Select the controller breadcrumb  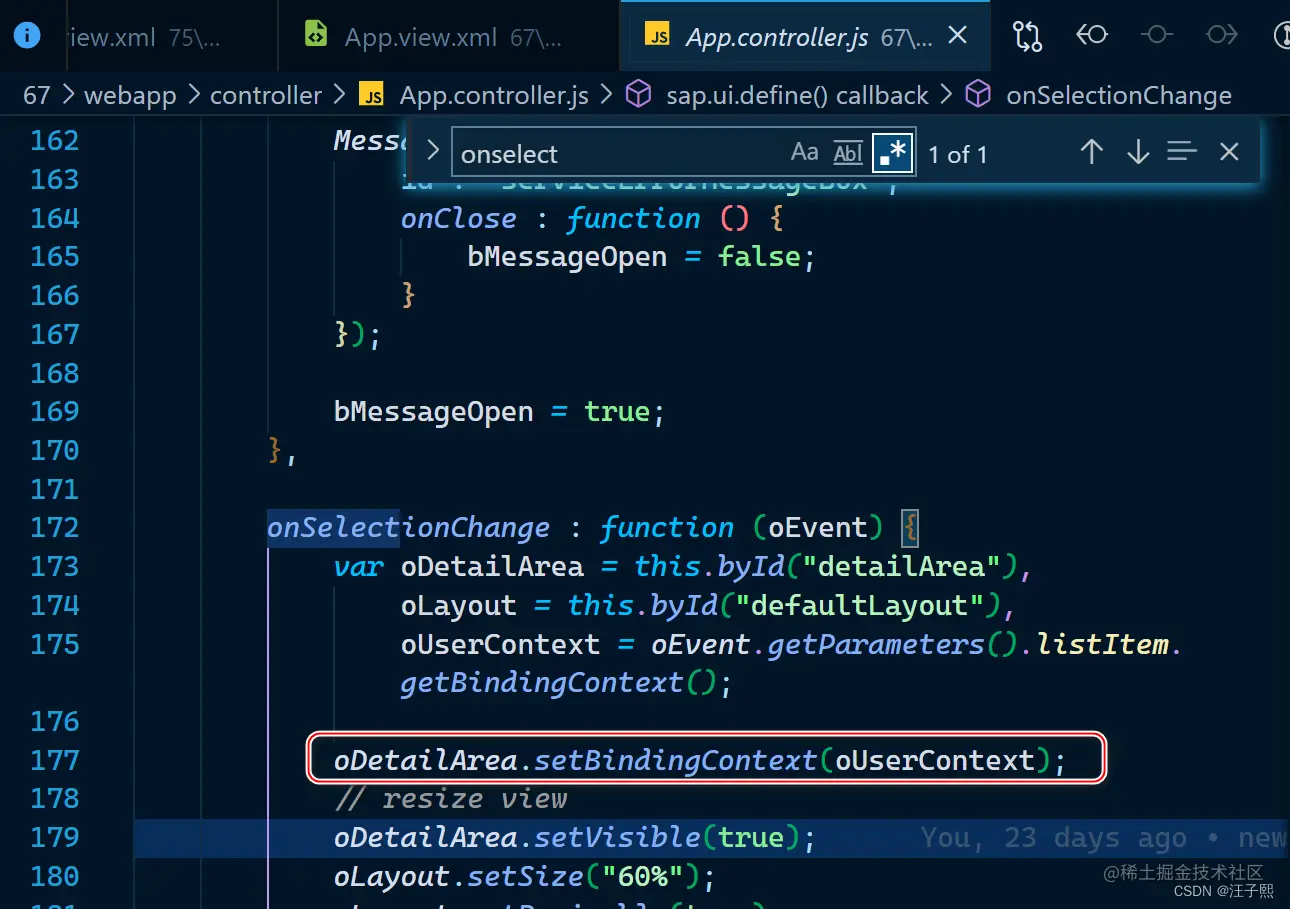pos(266,95)
